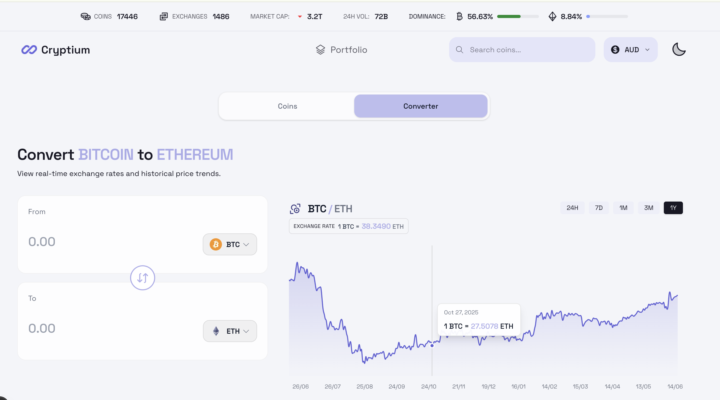This screenshot has height=400, width=720.
Task: Open the AUD currency dropdown
Action: (630, 50)
